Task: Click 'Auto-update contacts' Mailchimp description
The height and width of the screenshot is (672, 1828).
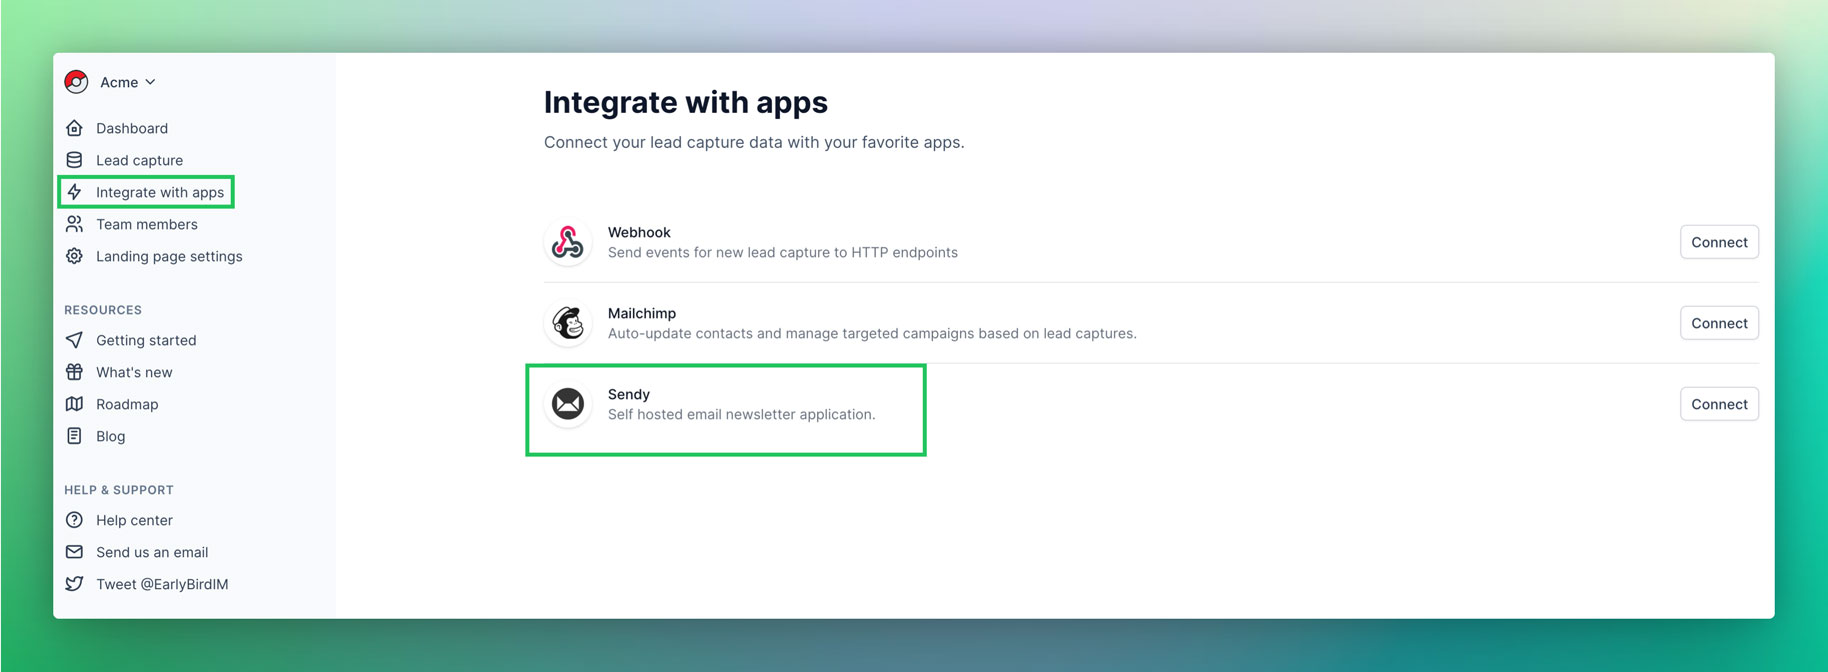Action: click(872, 333)
